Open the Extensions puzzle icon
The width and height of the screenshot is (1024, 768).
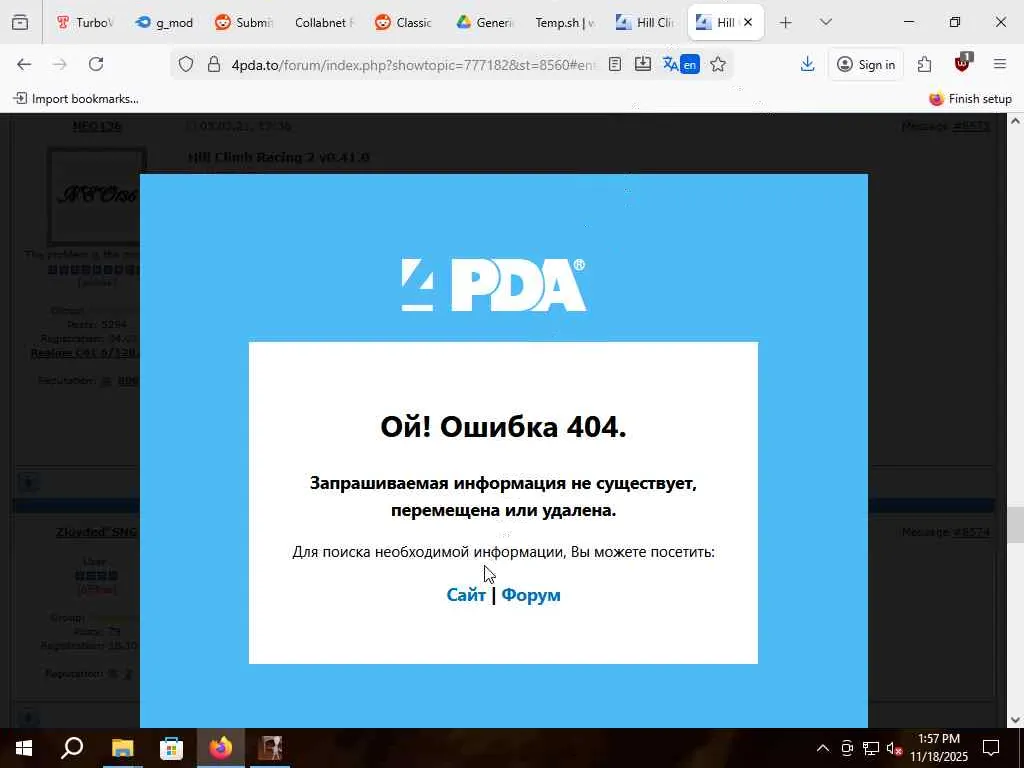click(924, 64)
